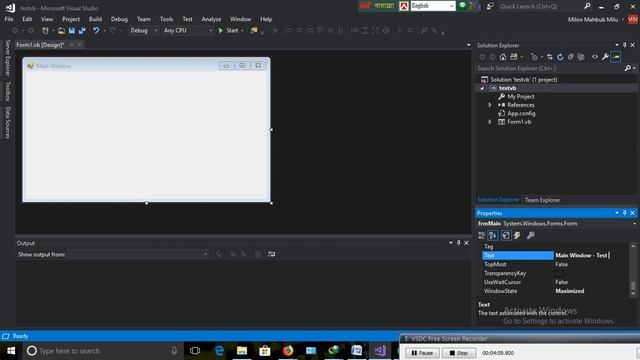The image size is (640, 360).
Task: Select the My Project node
Action: click(520, 97)
